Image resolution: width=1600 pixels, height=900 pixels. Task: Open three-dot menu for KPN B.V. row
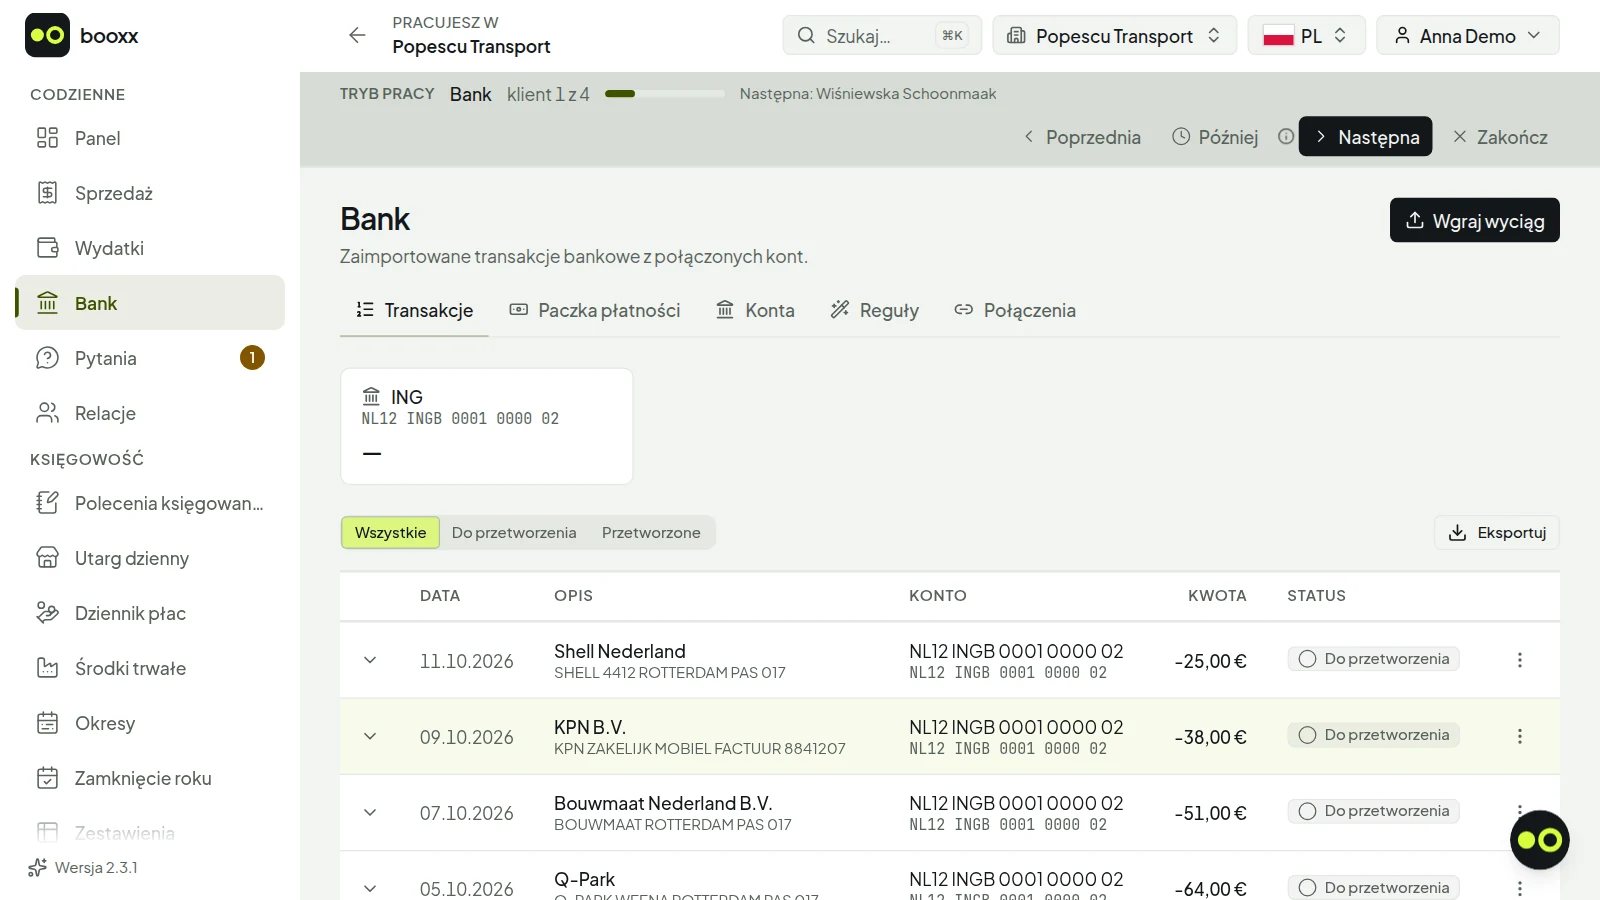click(x=1519, y=736)
